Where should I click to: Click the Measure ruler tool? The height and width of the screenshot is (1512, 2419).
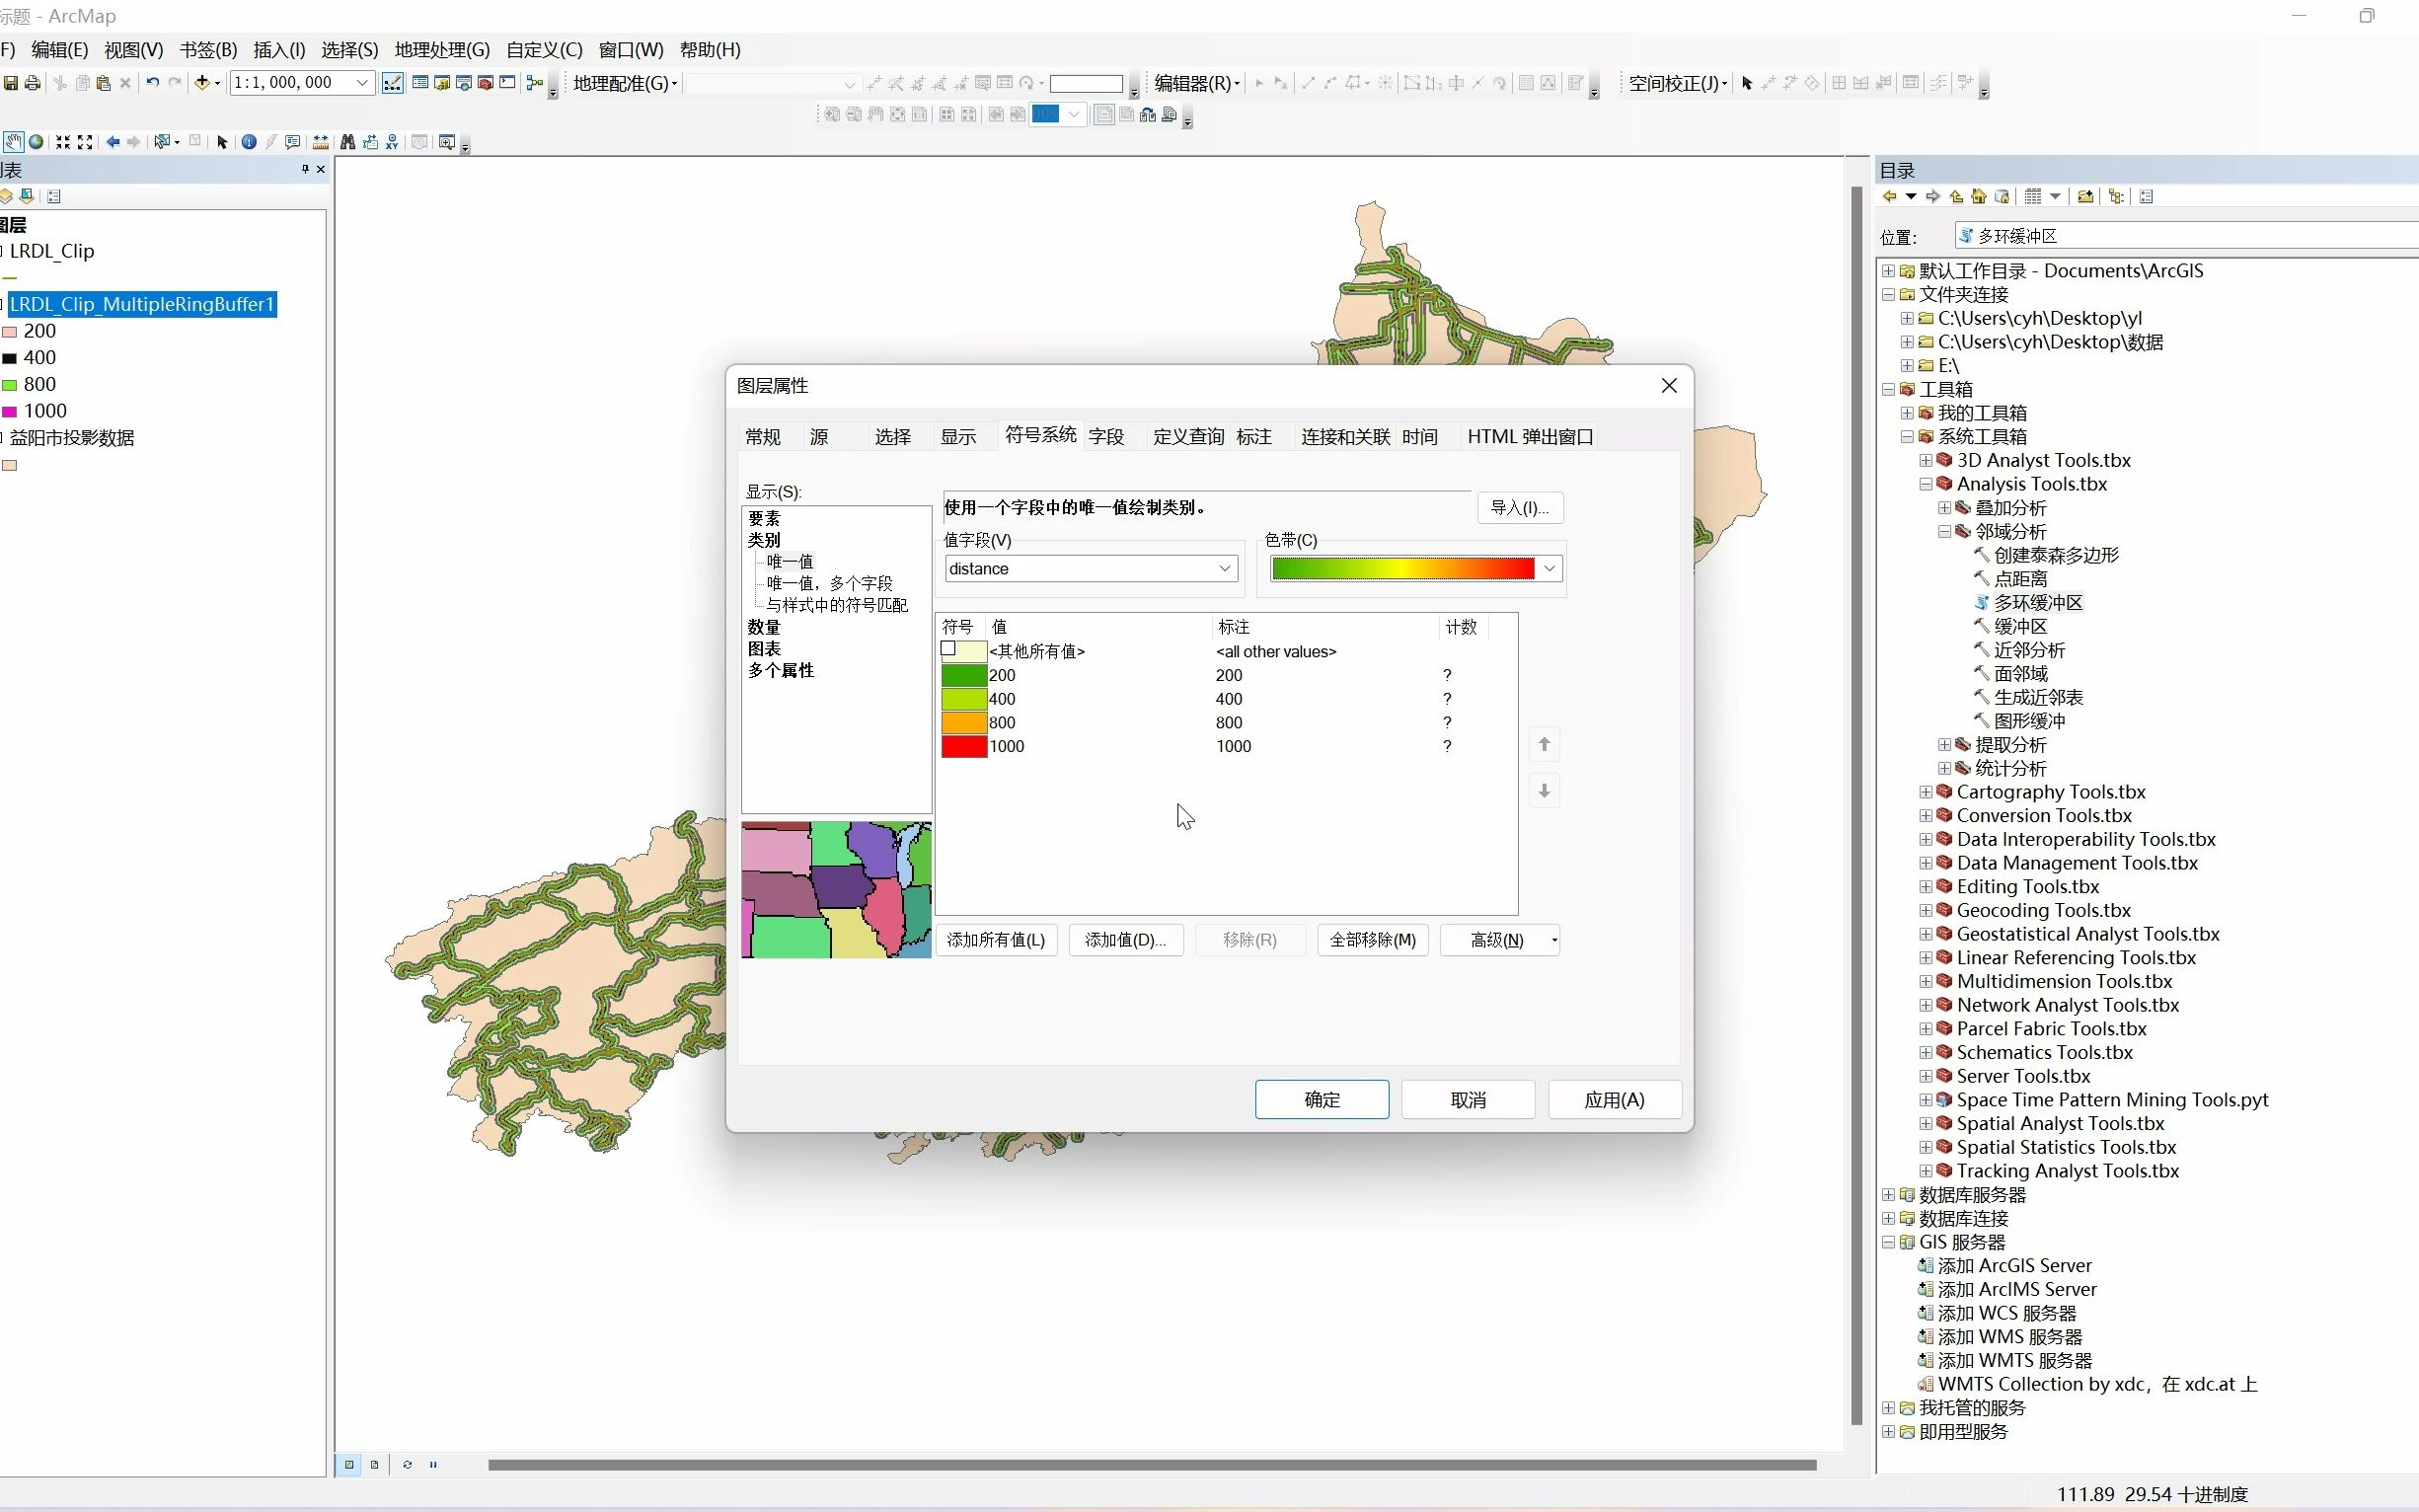[x=321, y=142]
